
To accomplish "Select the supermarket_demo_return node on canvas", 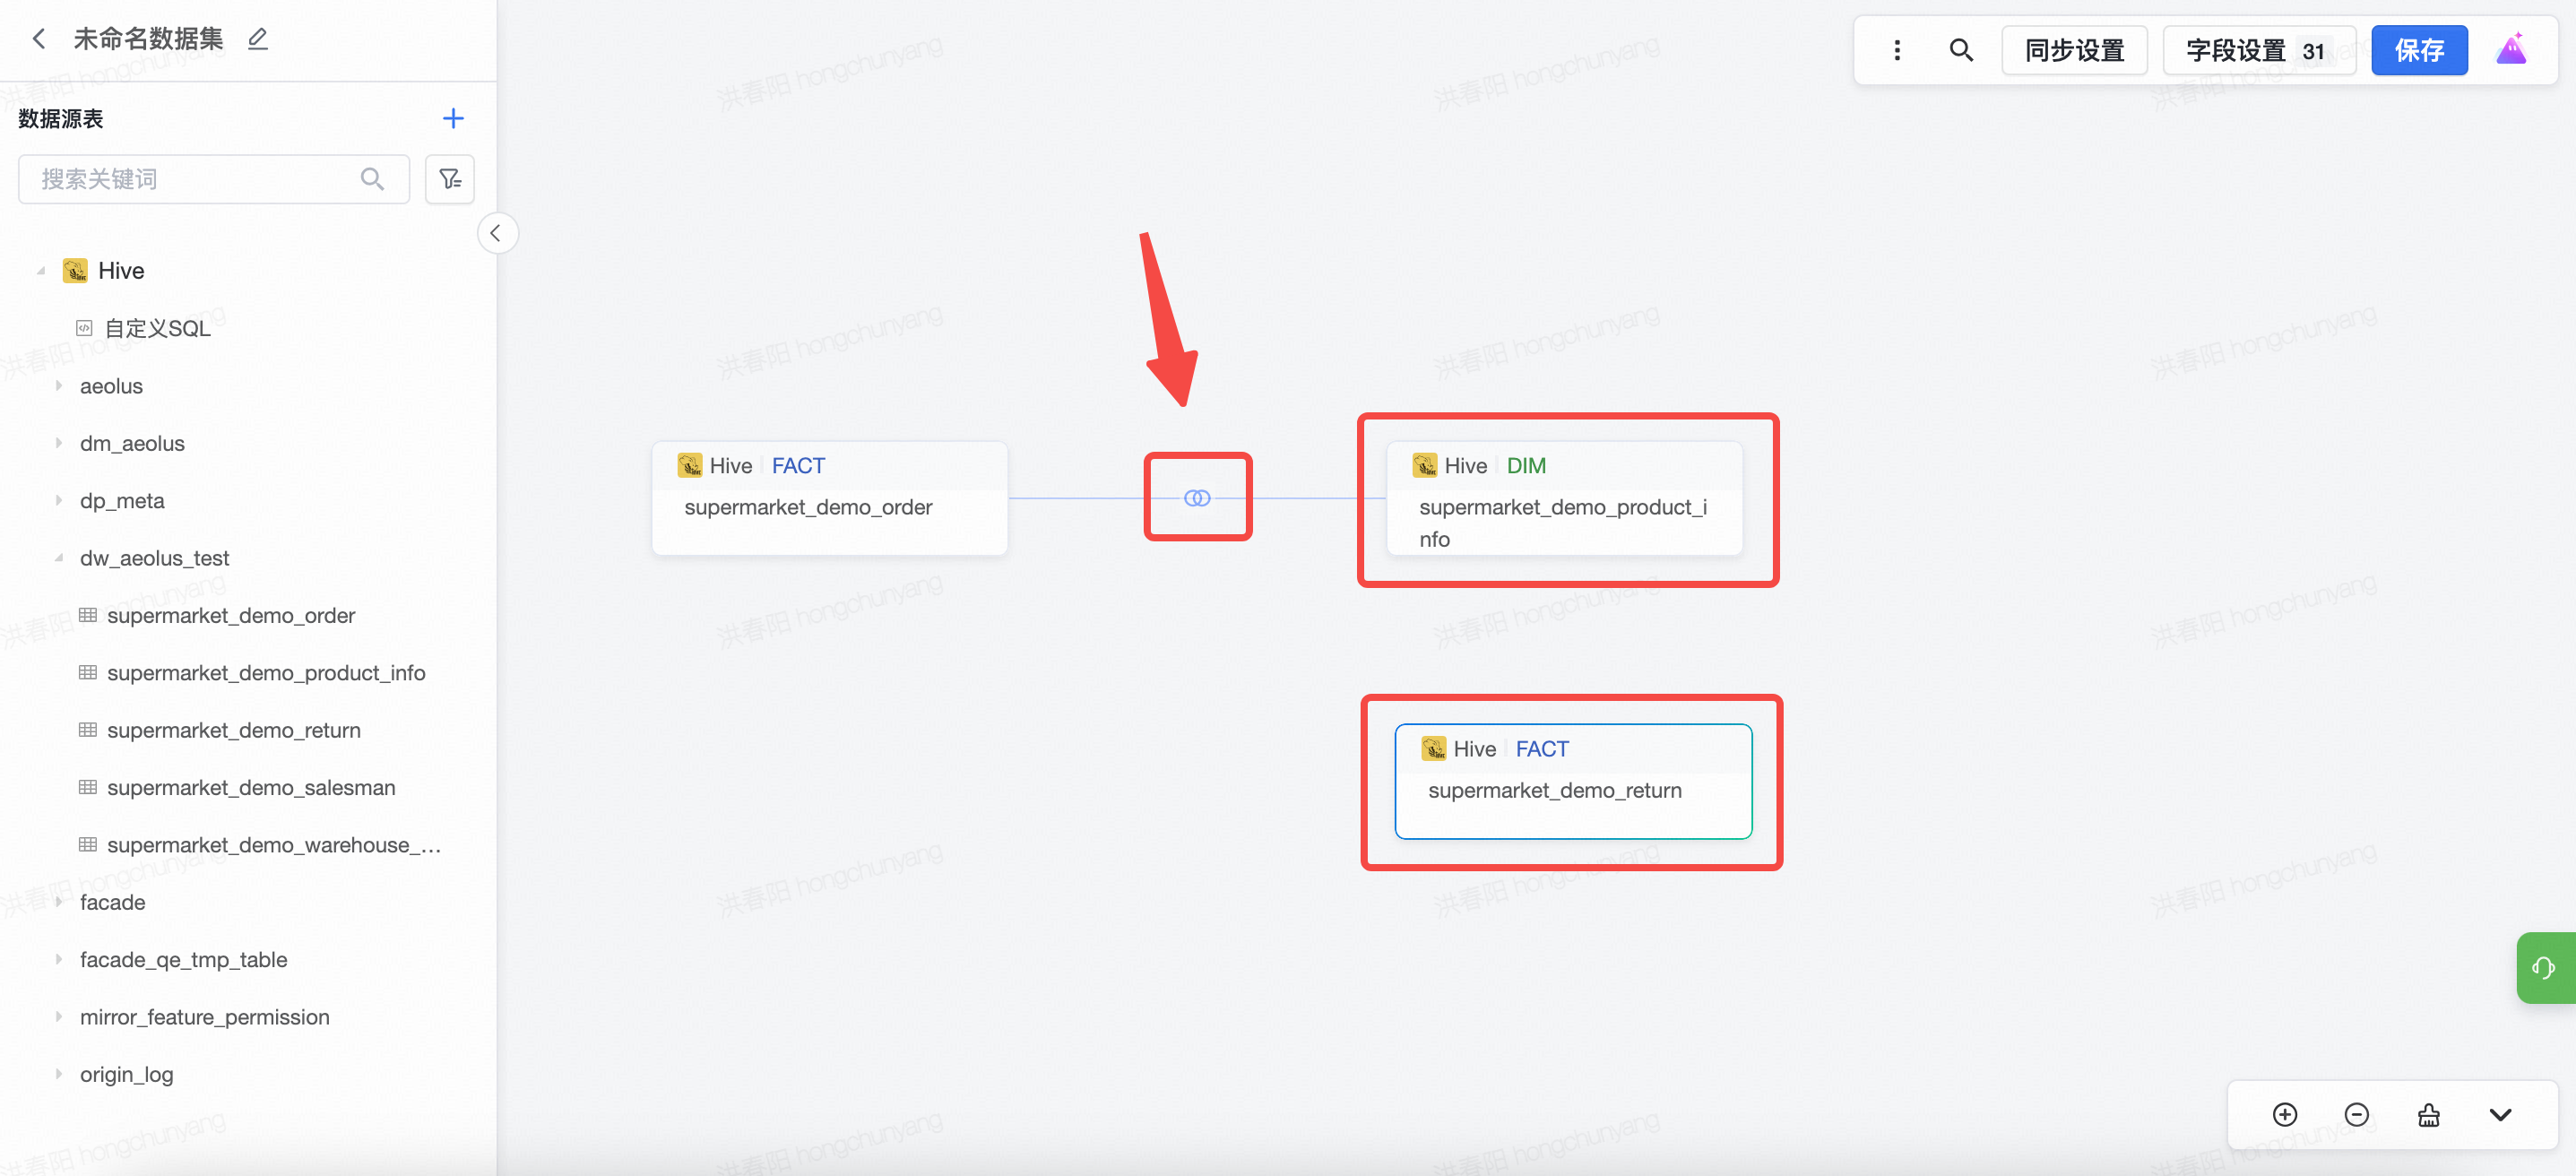I will coord(1573,782).
